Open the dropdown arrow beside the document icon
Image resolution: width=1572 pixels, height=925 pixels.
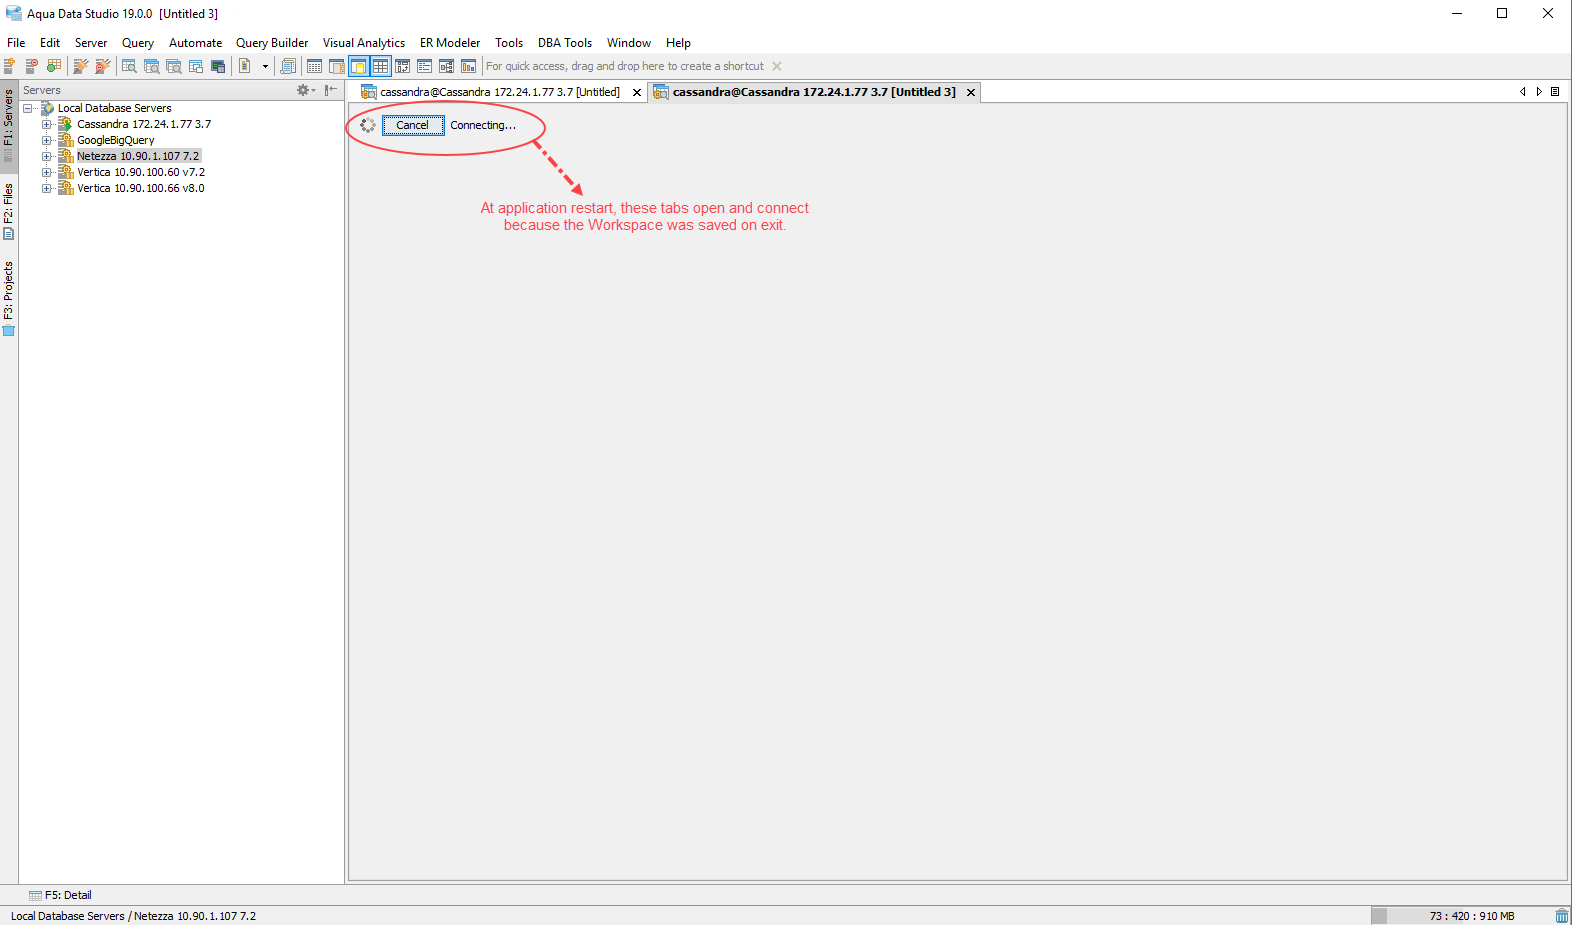coord(265,66)
